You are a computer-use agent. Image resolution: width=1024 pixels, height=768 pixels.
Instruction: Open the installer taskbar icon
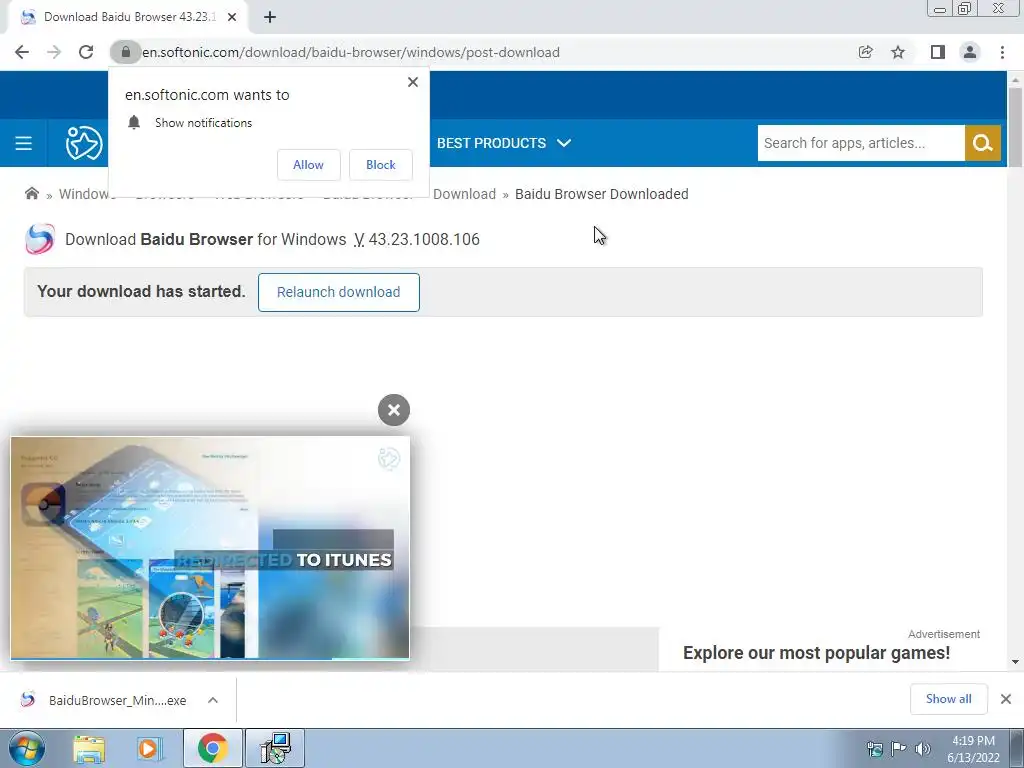(275, 748)
